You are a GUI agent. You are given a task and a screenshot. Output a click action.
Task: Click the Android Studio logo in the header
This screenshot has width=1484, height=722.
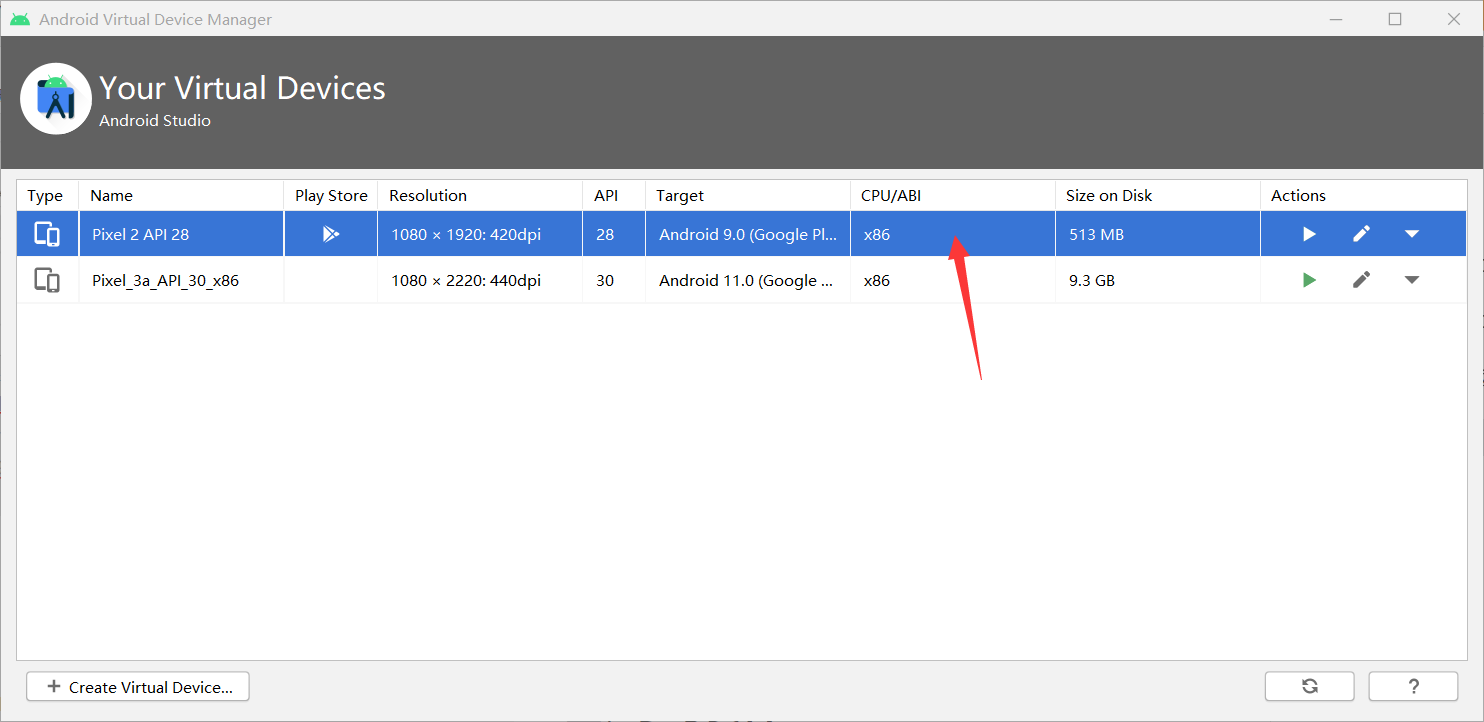[56, 98]
